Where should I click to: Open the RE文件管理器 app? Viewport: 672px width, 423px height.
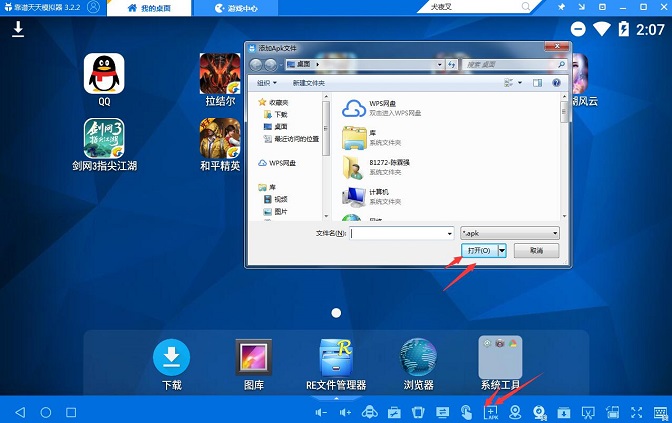[x=336, y=364]
